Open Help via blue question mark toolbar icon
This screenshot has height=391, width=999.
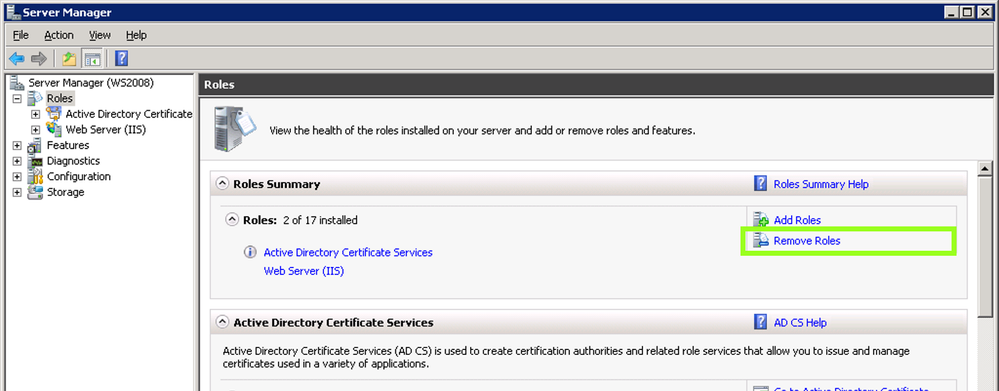(x=122, y=59)
